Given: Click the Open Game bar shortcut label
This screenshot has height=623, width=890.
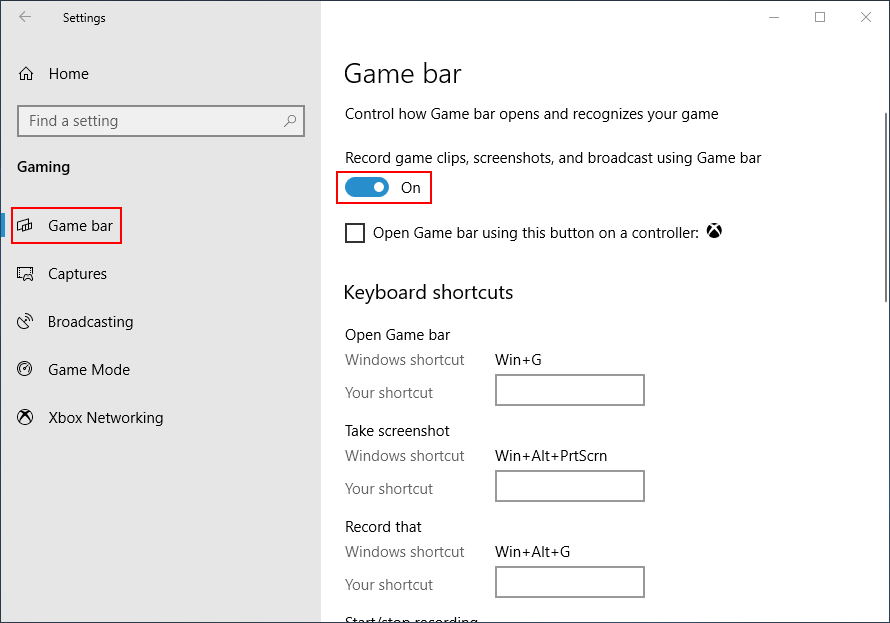Looking at the screenshot, I should [397, 335].
